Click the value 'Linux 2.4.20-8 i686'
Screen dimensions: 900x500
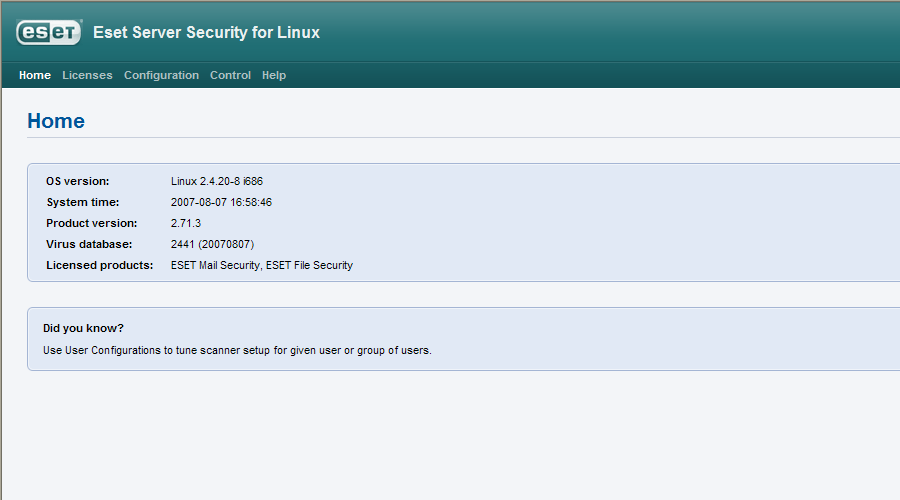tap(217, 181)
